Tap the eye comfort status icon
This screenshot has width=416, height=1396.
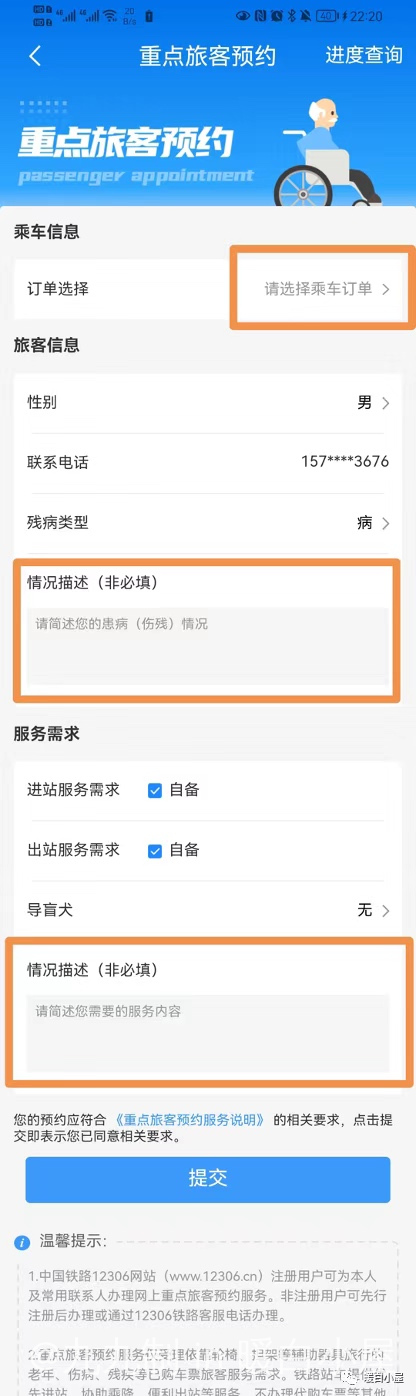tap(243, 16)
